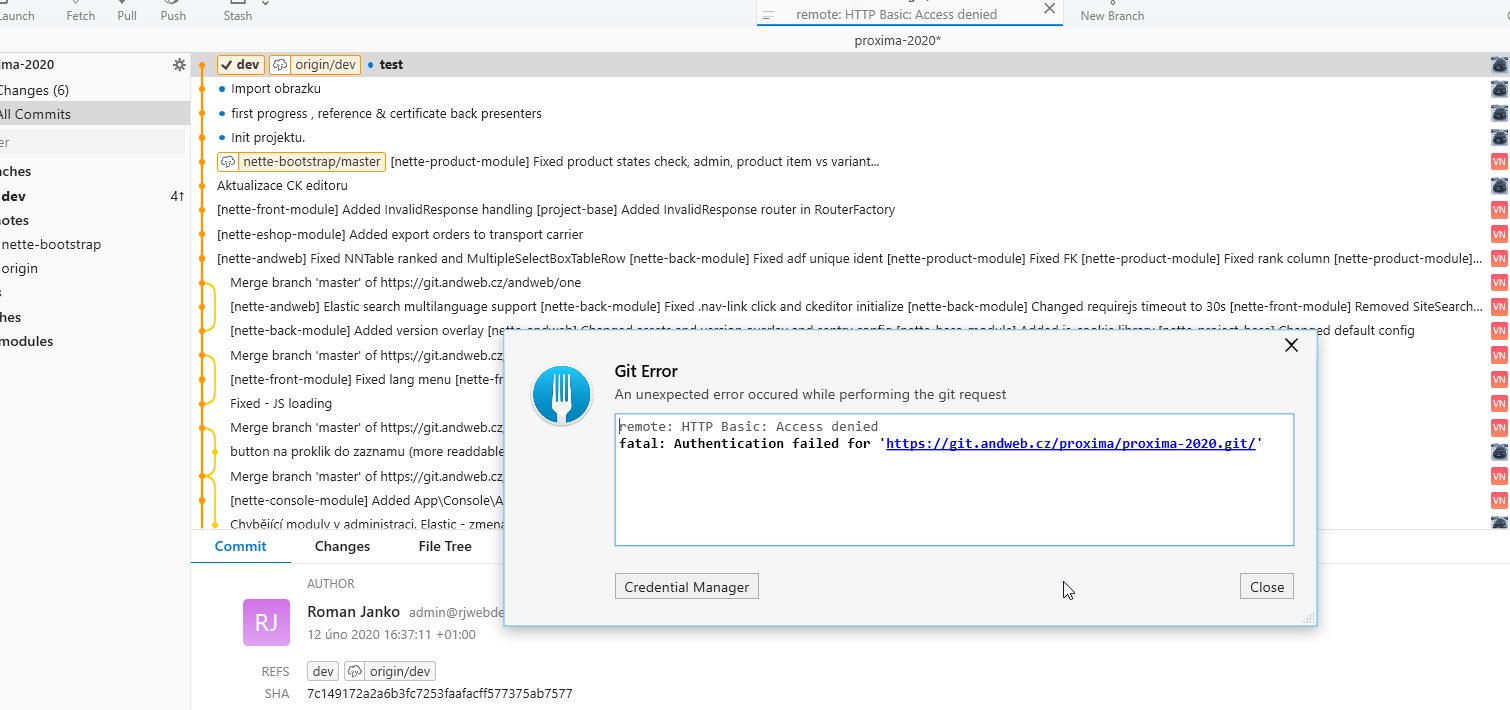Close the Git Error dialog with X
The width and height of the screenshot is (1510, 710).
tap(1291, 345)
